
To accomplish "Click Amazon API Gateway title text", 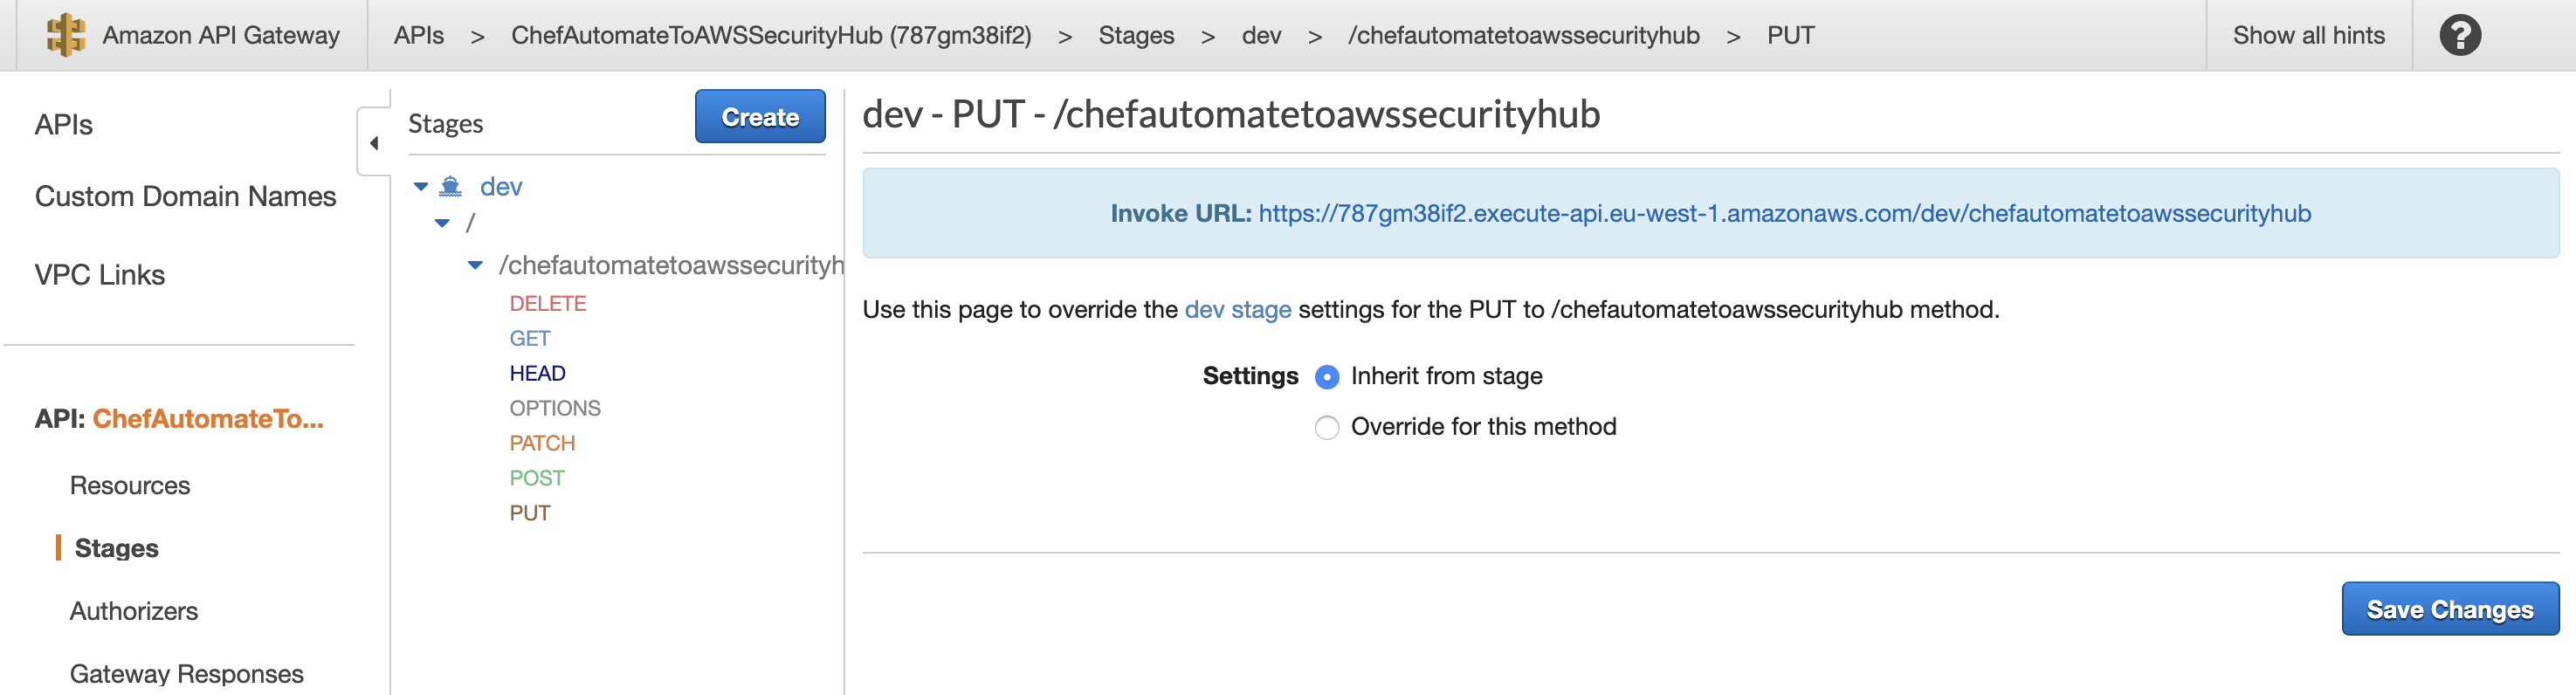I will pyautogui.click(x=221, y=35).
